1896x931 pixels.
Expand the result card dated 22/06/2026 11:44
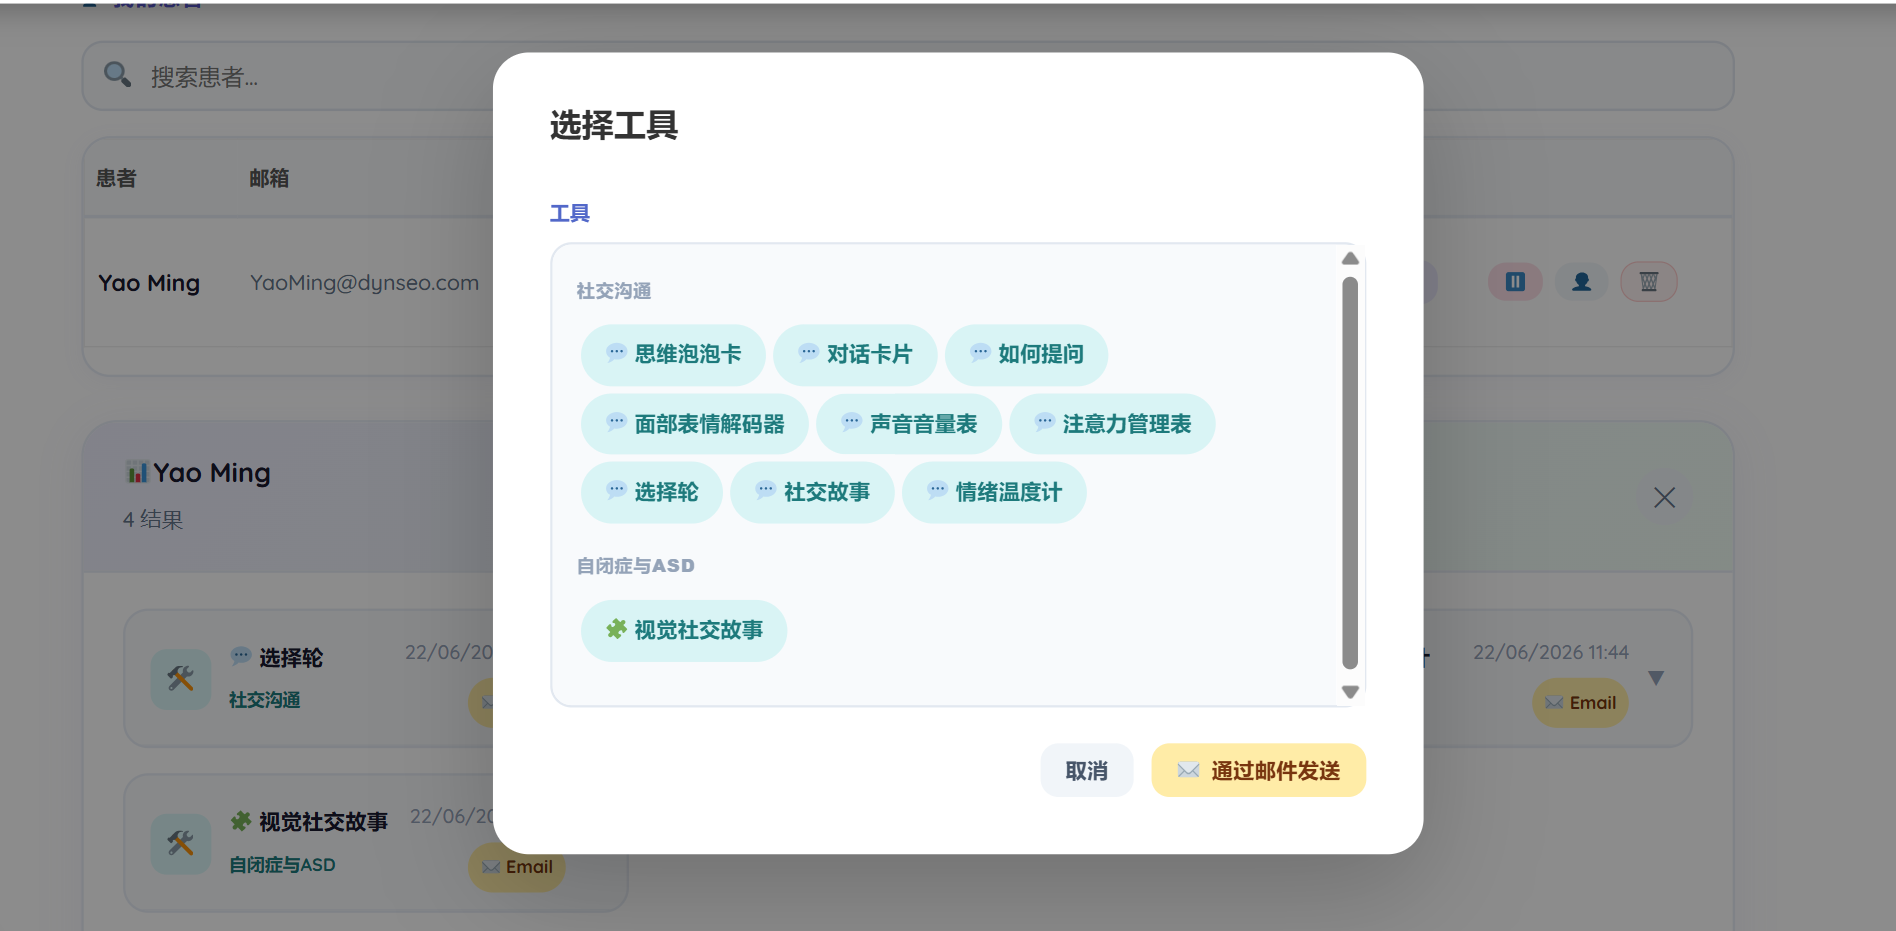coord(1656,678)
